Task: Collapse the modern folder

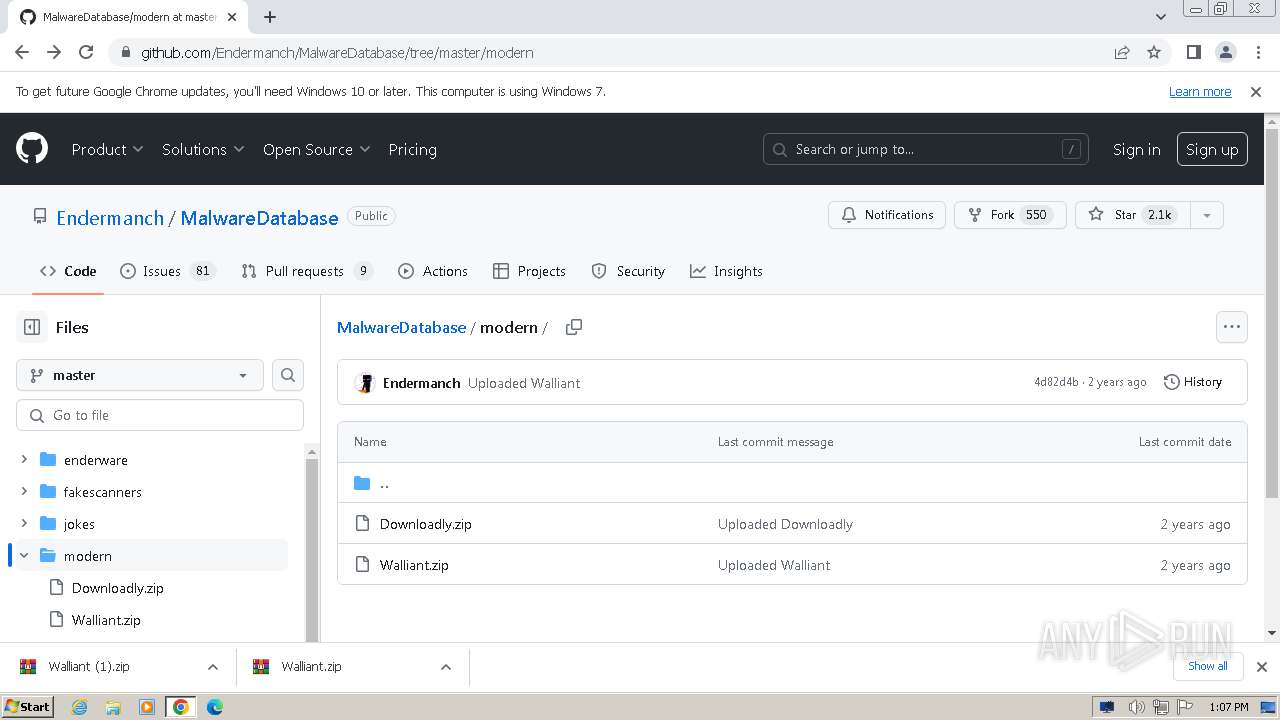Action: tap(24, 556)
